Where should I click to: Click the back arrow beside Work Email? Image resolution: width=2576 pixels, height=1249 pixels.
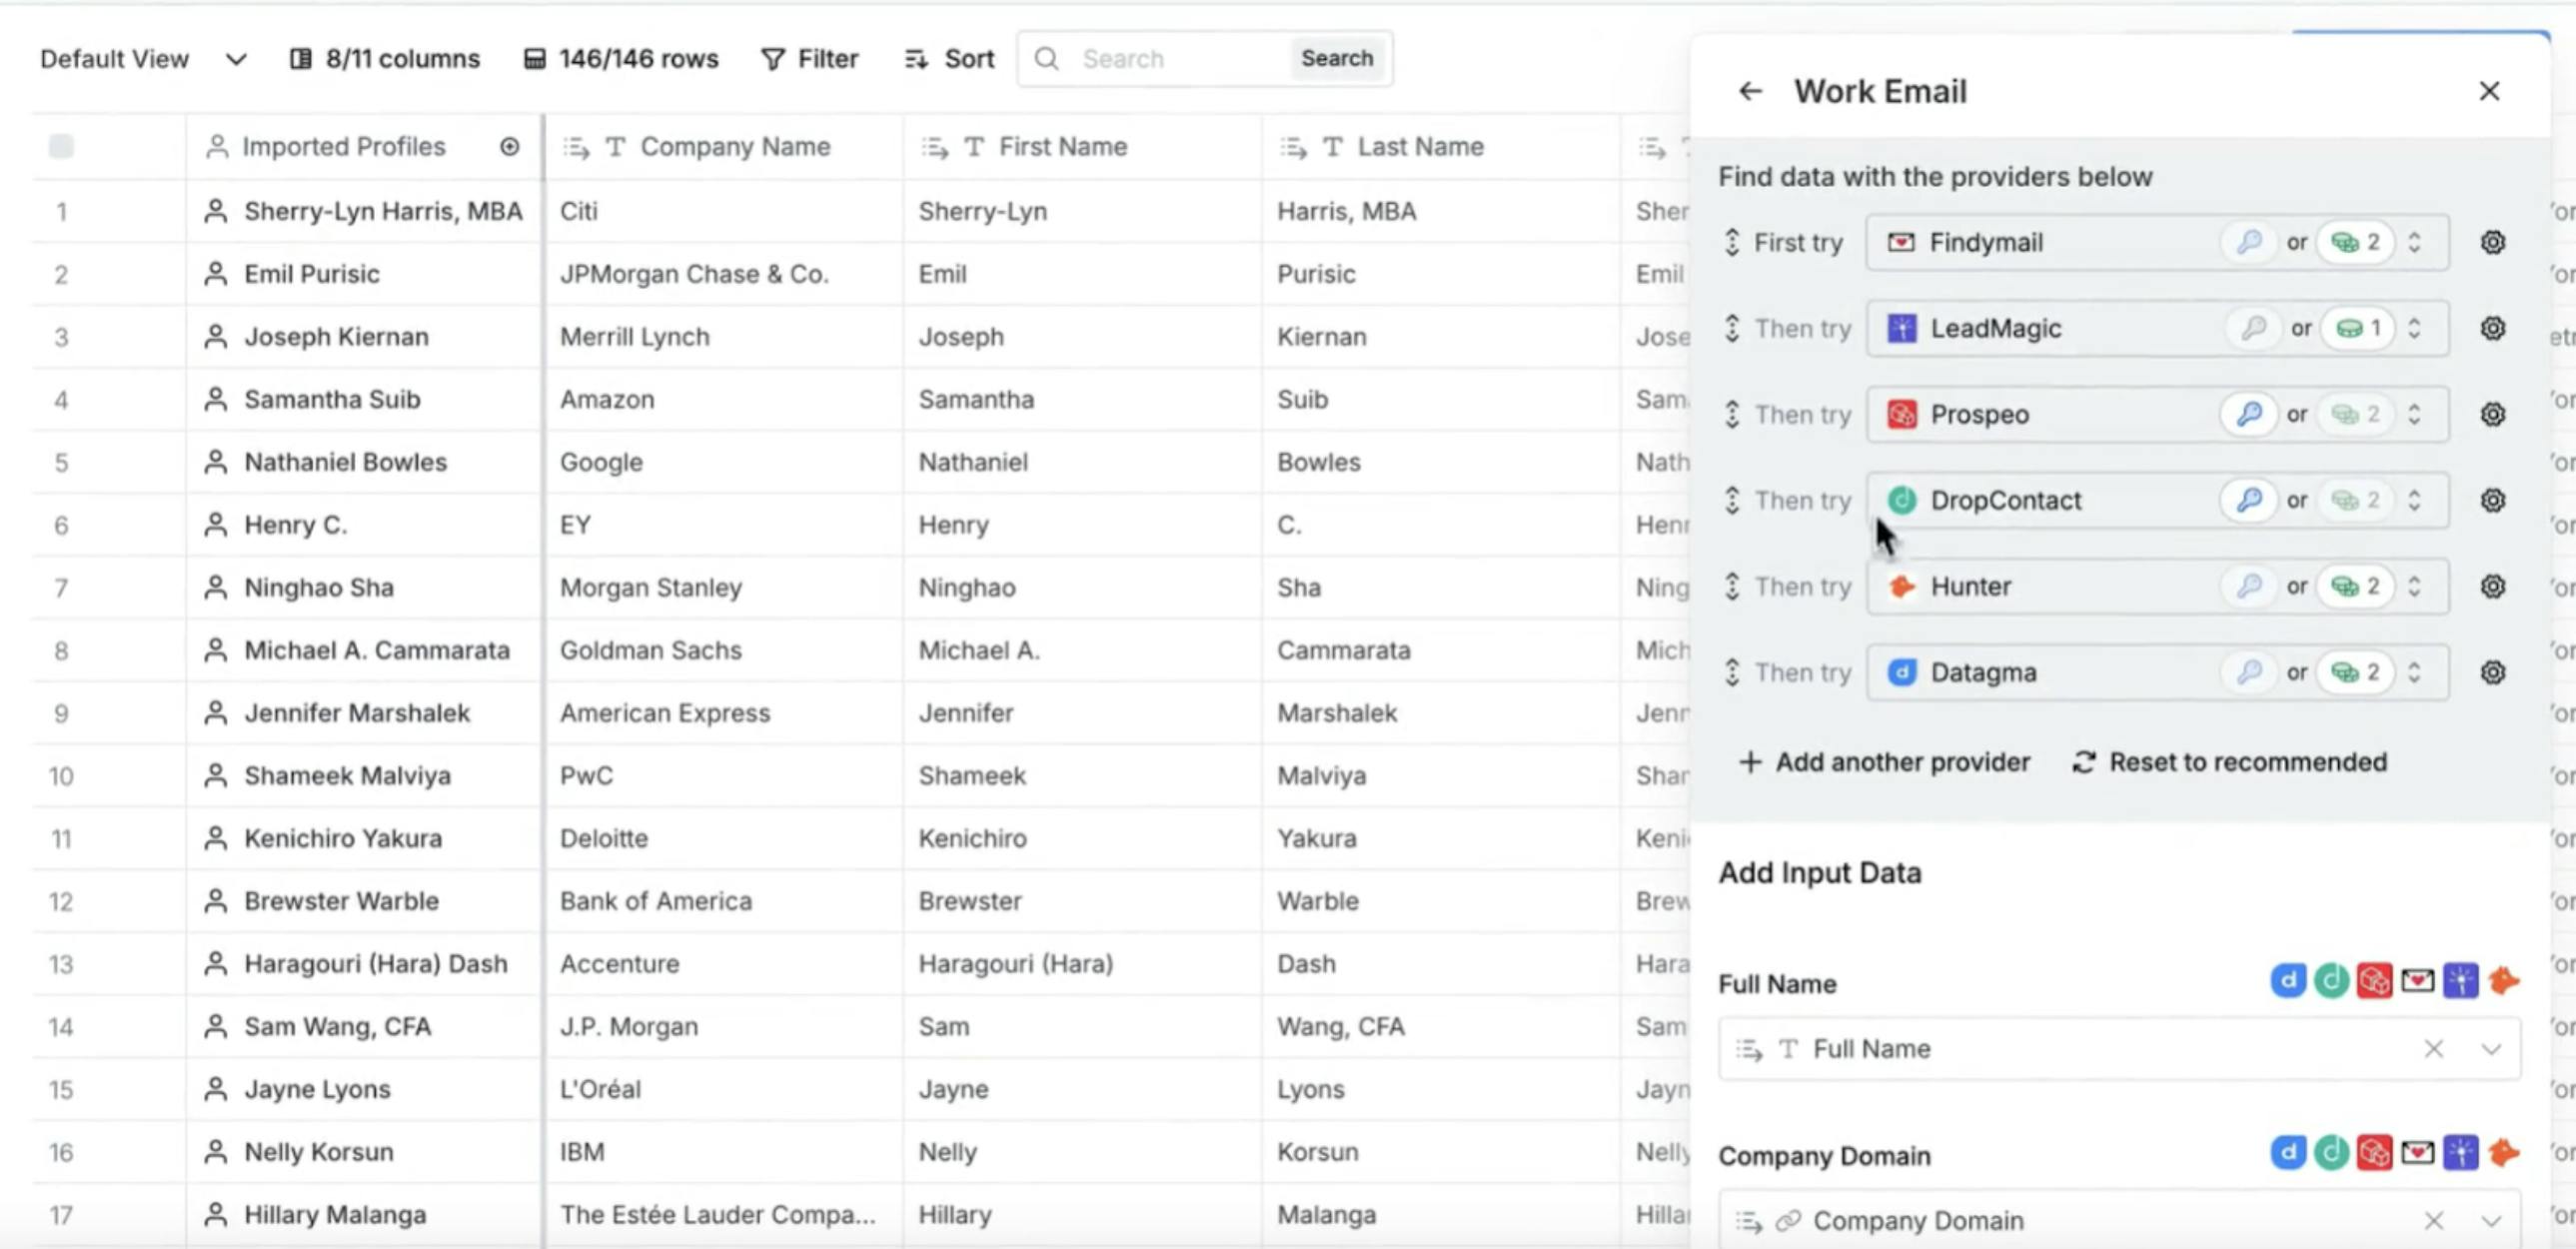1749,91
